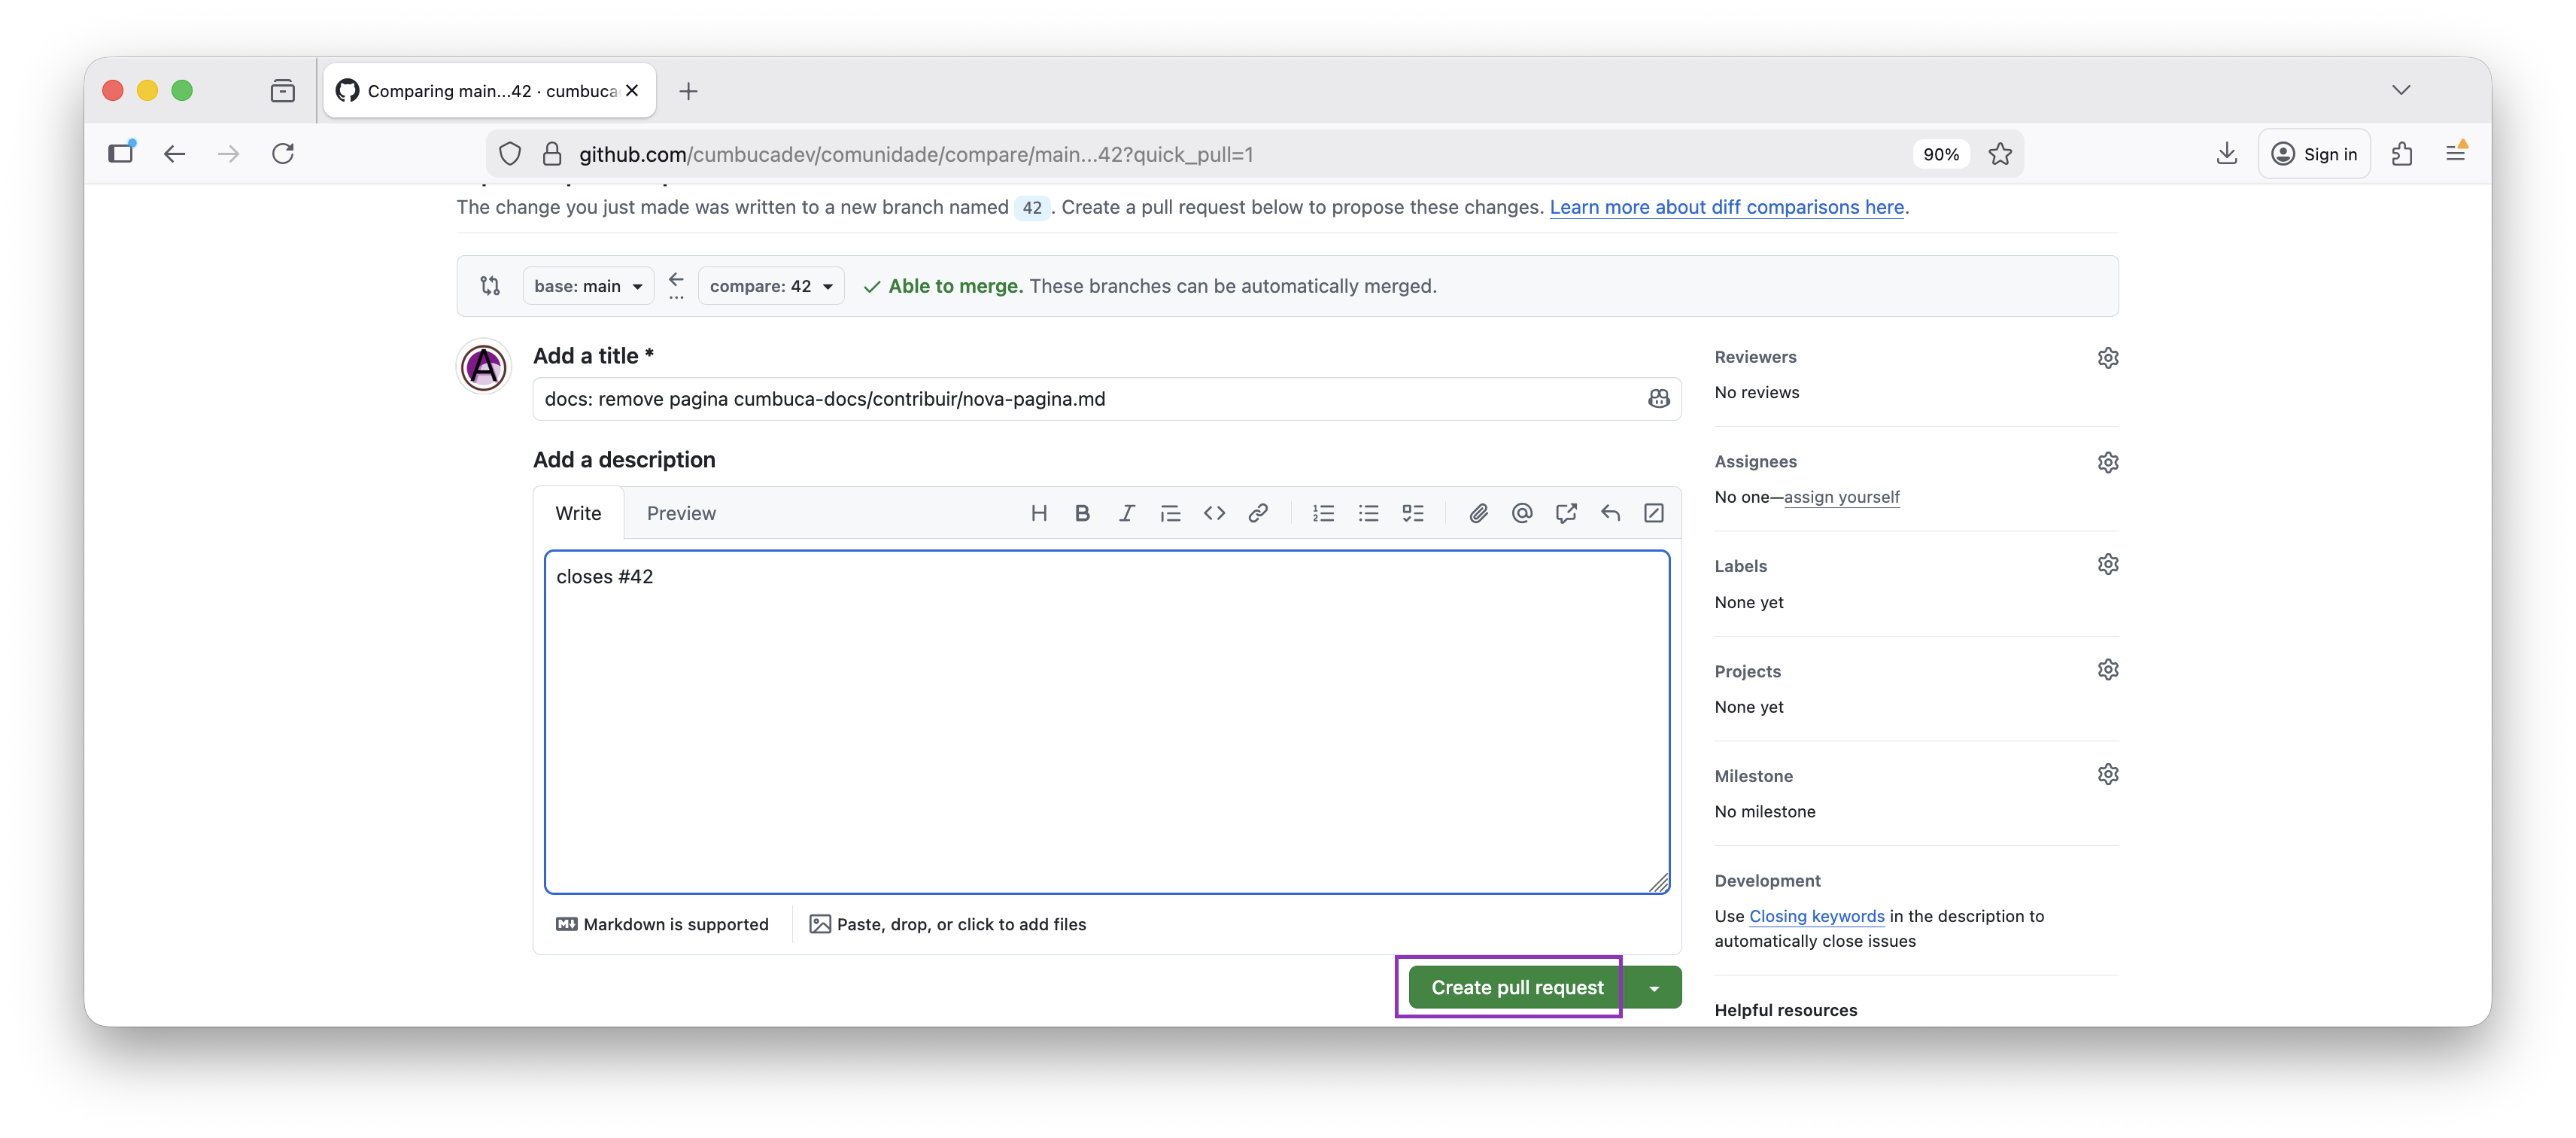Open Milestone settings gear
The height and width of the screenshot is (1138, 2576).
pos(2108,774)
